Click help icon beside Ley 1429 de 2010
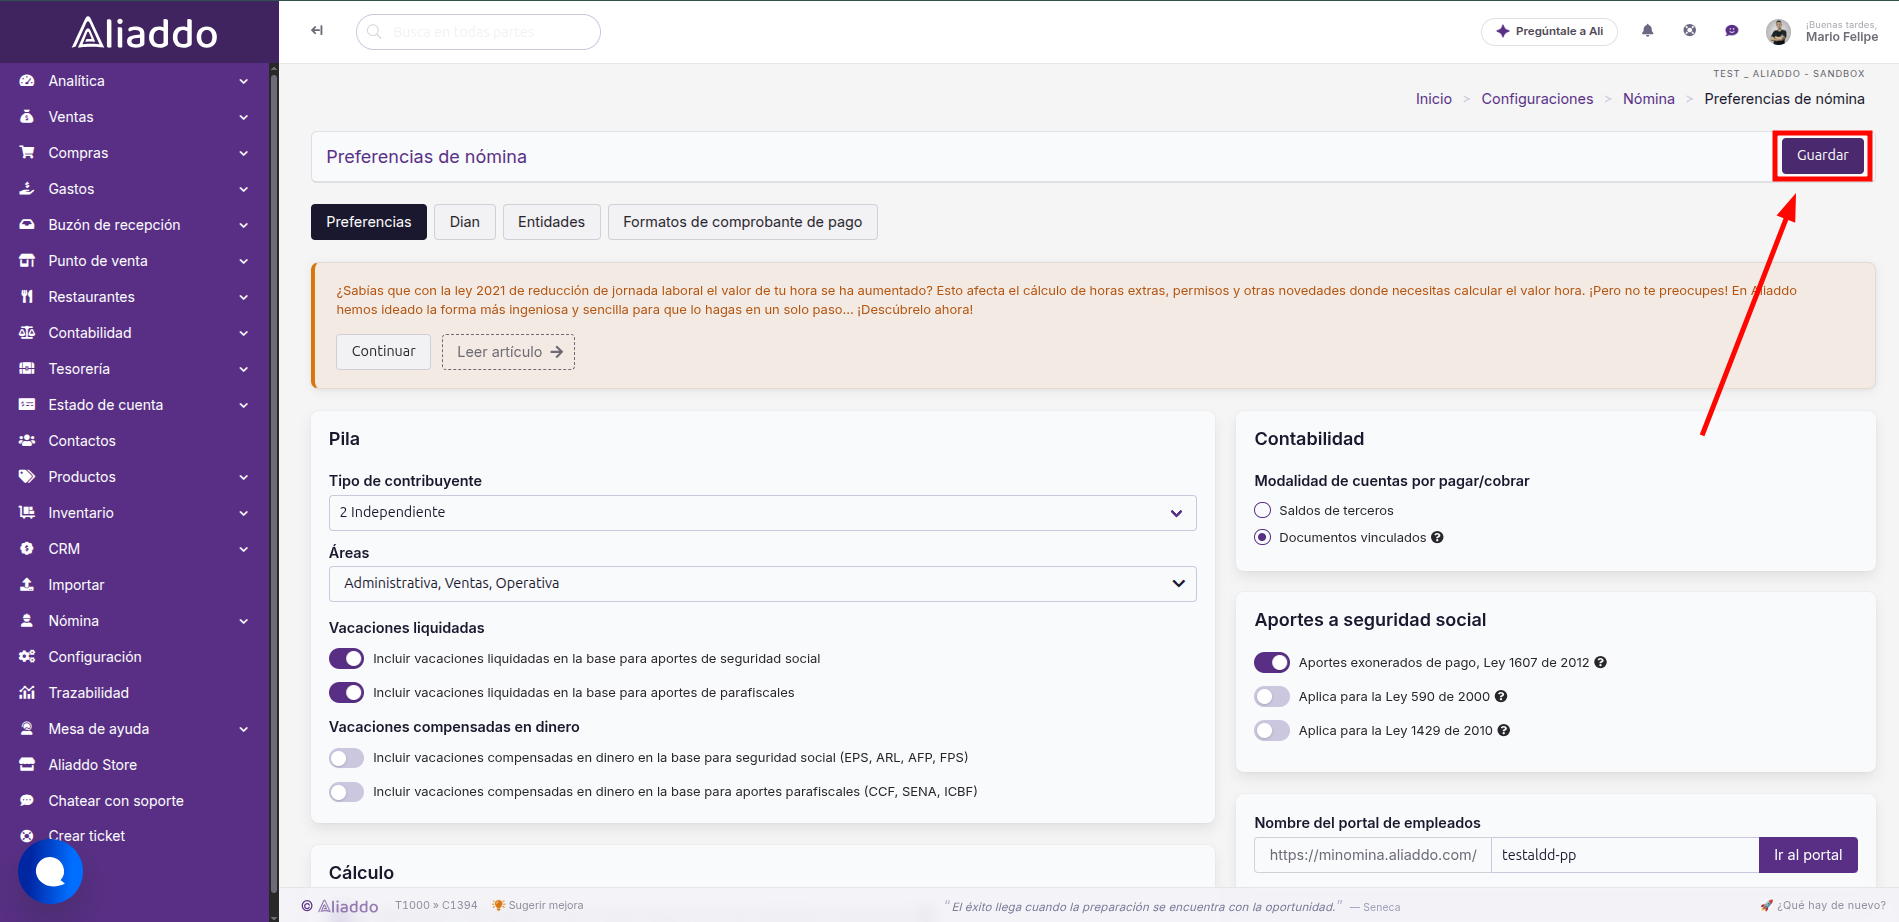 (1504, 730)
